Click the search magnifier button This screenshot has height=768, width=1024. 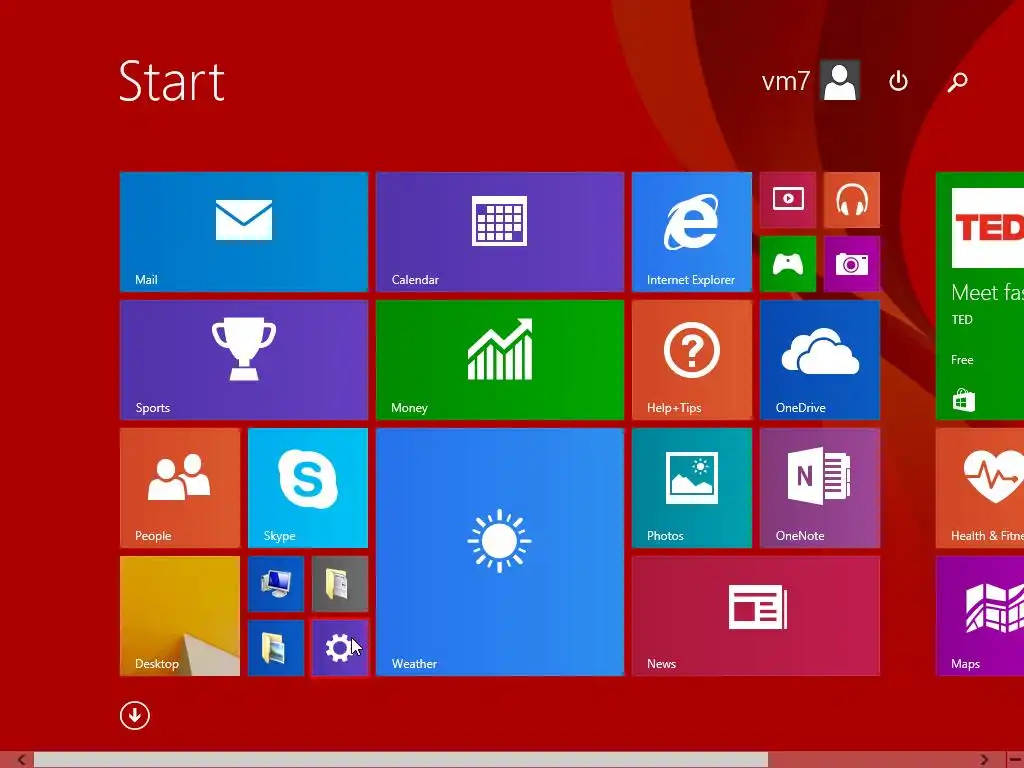pyautogui.click(x=957, y=82)
